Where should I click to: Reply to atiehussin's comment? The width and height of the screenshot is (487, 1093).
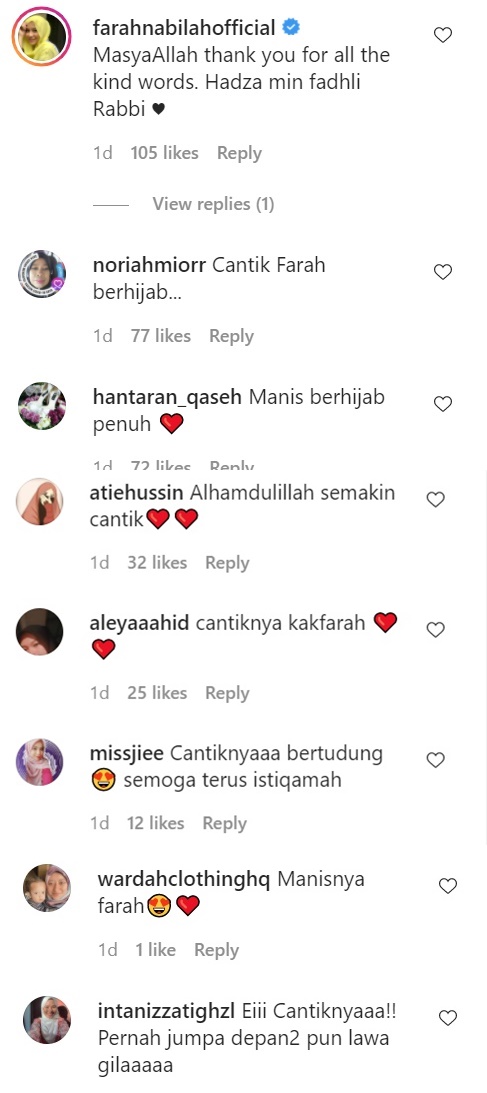click(x=227, y=563)
